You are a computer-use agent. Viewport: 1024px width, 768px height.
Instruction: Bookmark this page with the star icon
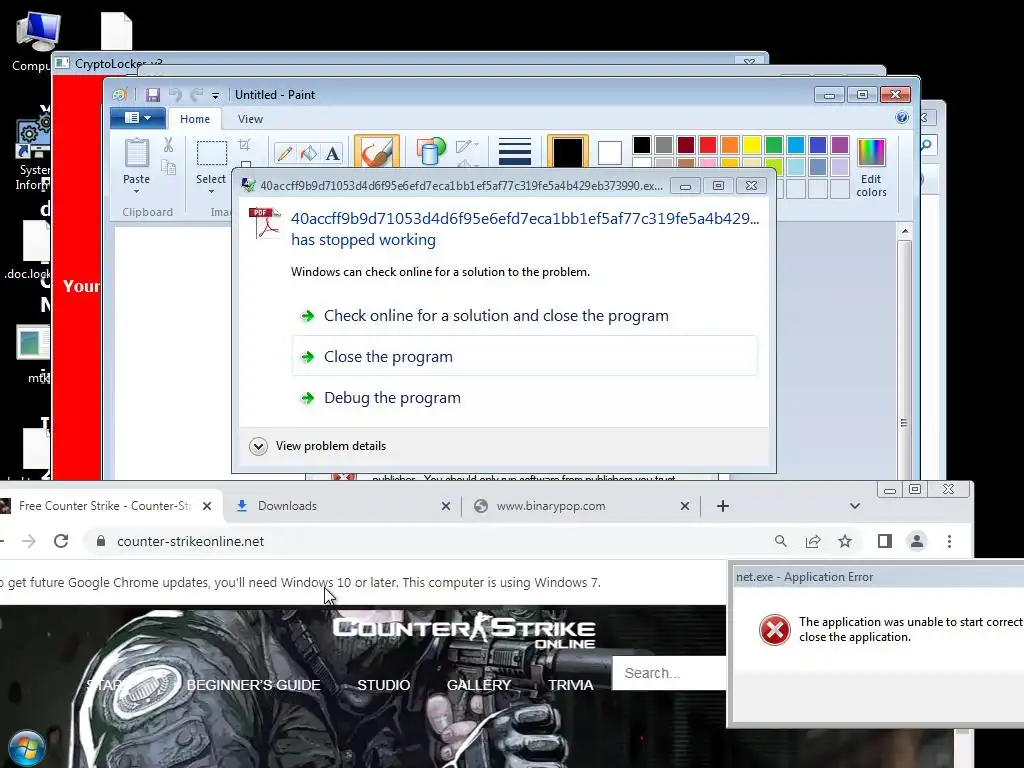845,541
